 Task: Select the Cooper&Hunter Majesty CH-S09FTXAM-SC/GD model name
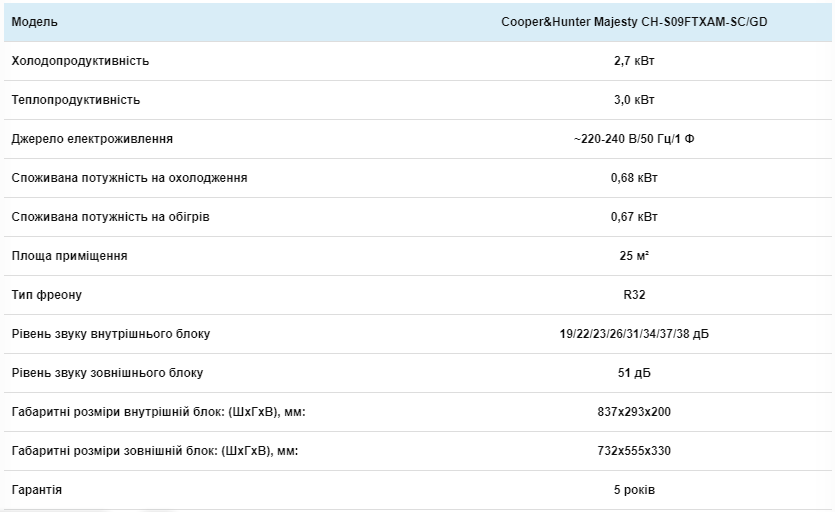click(x=634, y=22)
